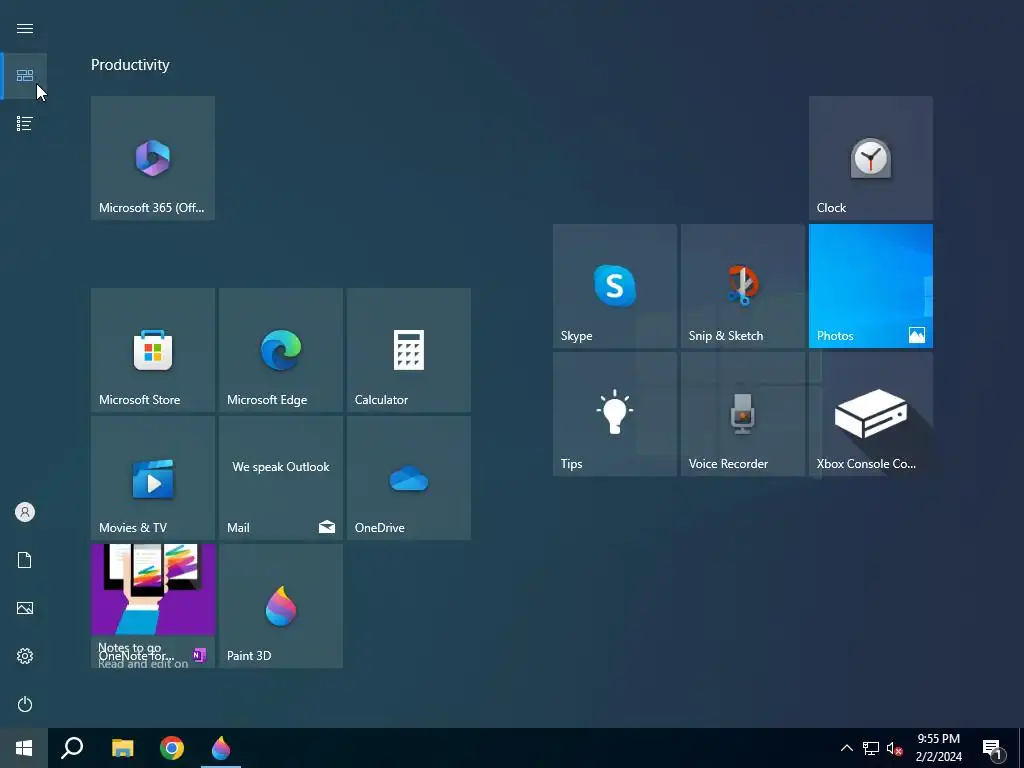The image size is (1024, 768).
Task: Open Xbox Console Companion tile
Action: pyautogui.click(x=871, y=414)
